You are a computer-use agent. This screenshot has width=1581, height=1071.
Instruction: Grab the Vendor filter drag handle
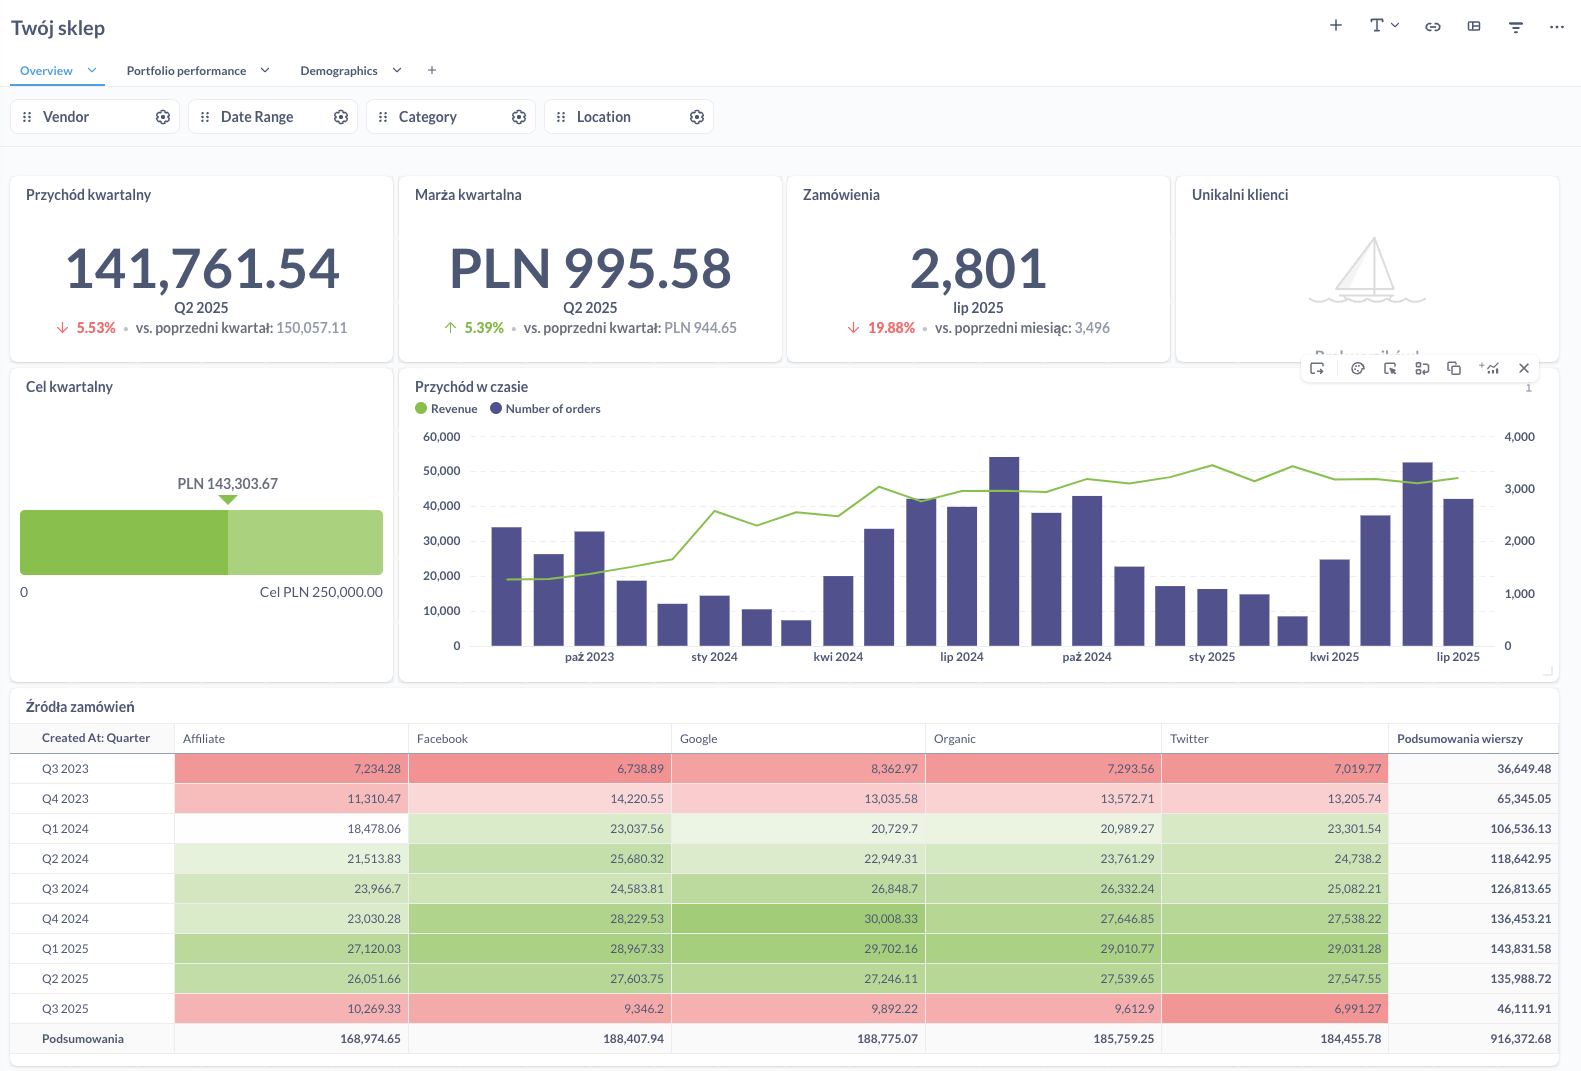click(27, 117)
